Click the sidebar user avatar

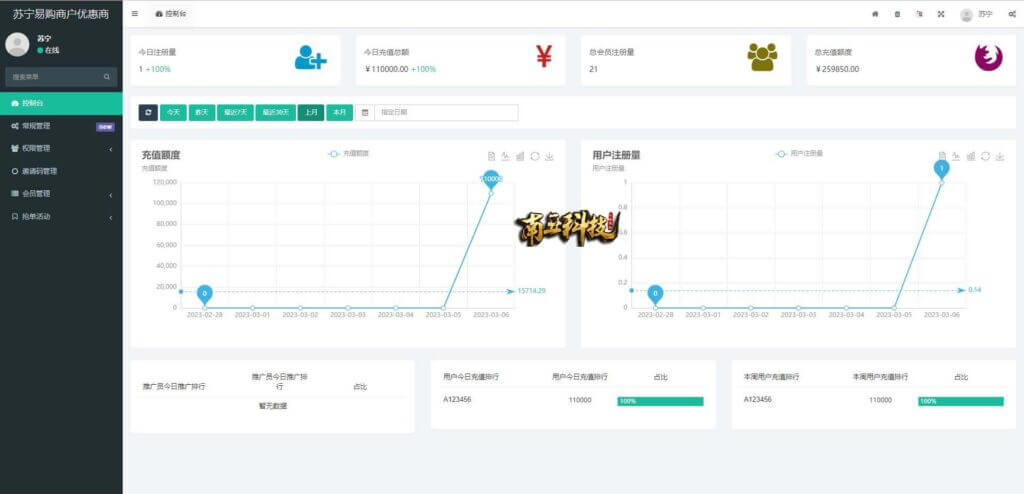point(17,44)
